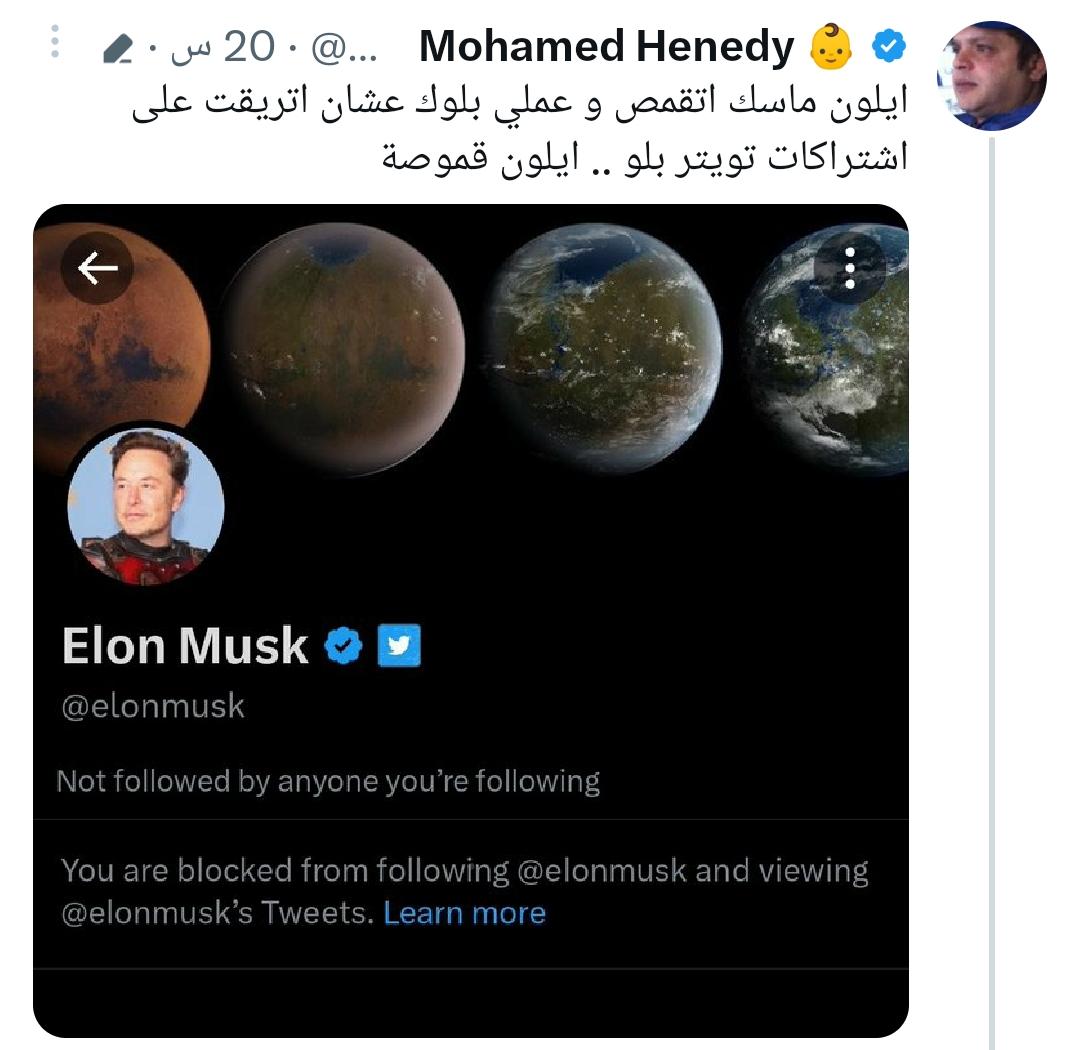Click the circular Elon Musk profile photo
Screen dimensions: 1080x1050
(146, 505)
